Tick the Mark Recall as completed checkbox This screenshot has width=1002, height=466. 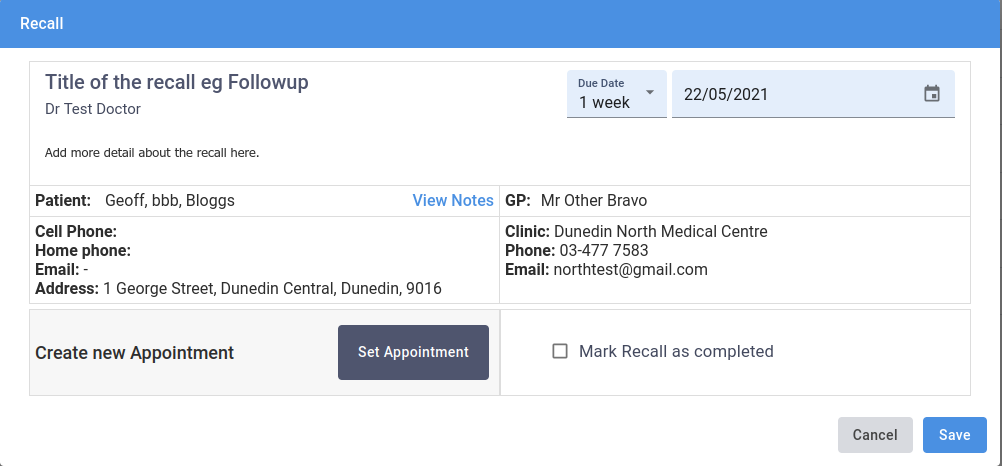click(x=560, y=351)
